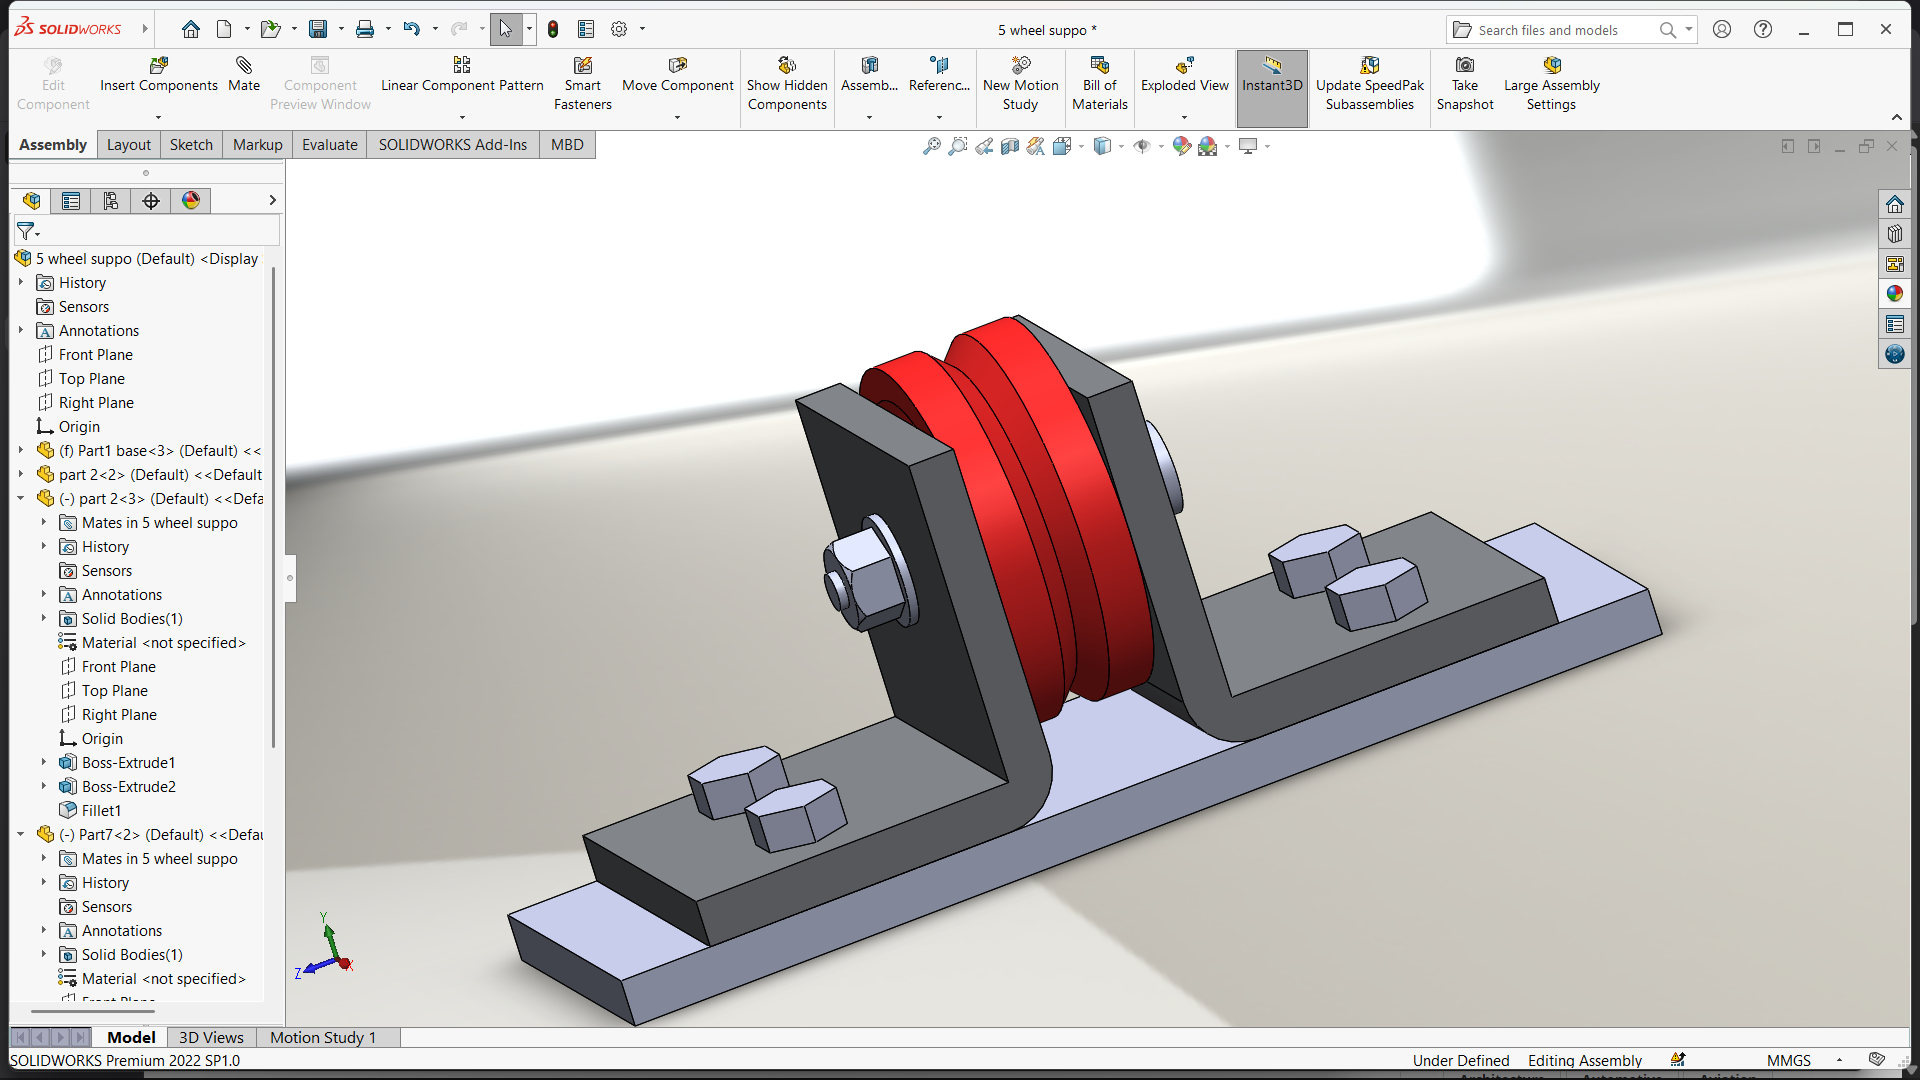Take a Snapshot

click(1464, 84)
